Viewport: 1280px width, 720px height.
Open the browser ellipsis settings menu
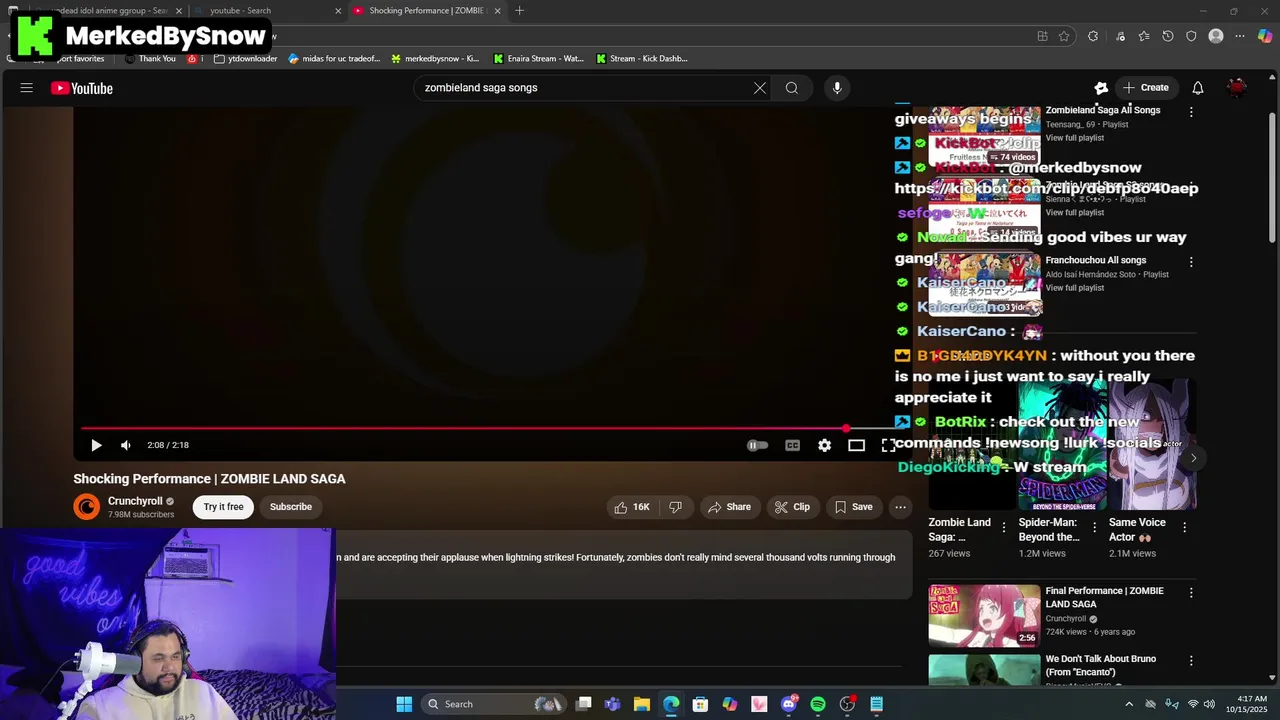1240,36
